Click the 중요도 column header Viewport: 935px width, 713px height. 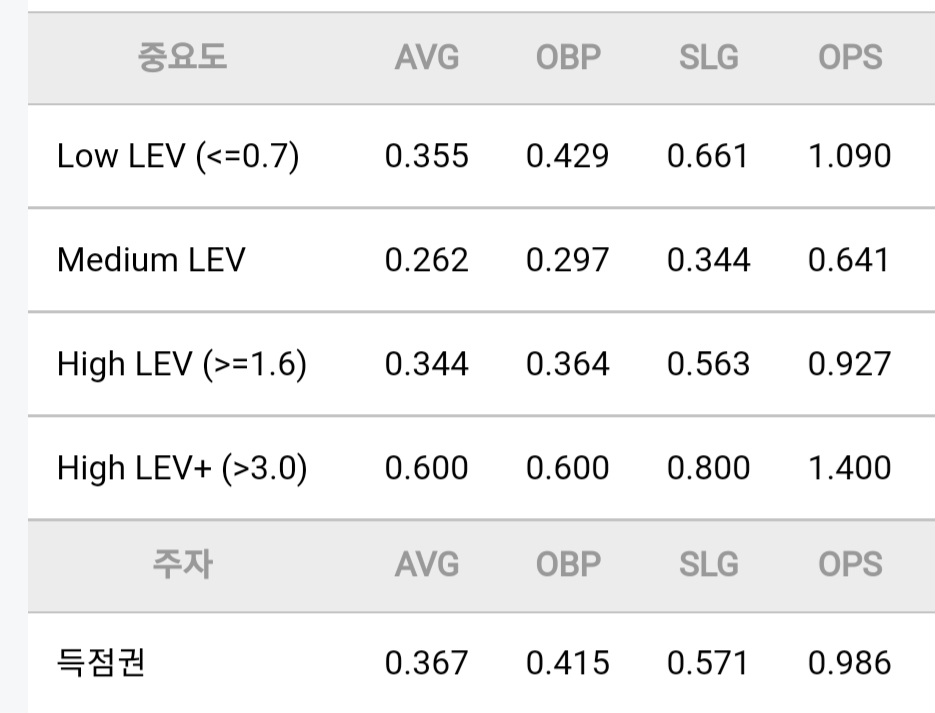(x=182, y=57)
